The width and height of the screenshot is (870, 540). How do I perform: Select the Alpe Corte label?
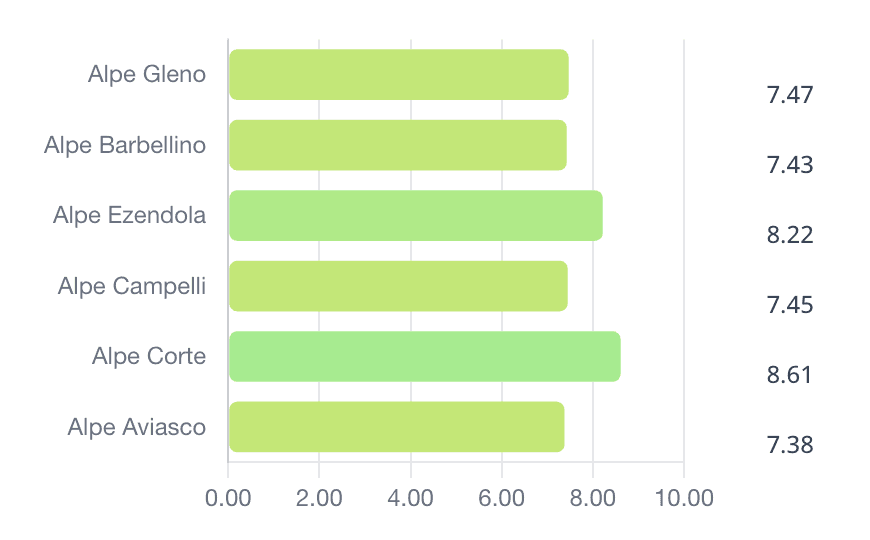click(x=149, y=356)
